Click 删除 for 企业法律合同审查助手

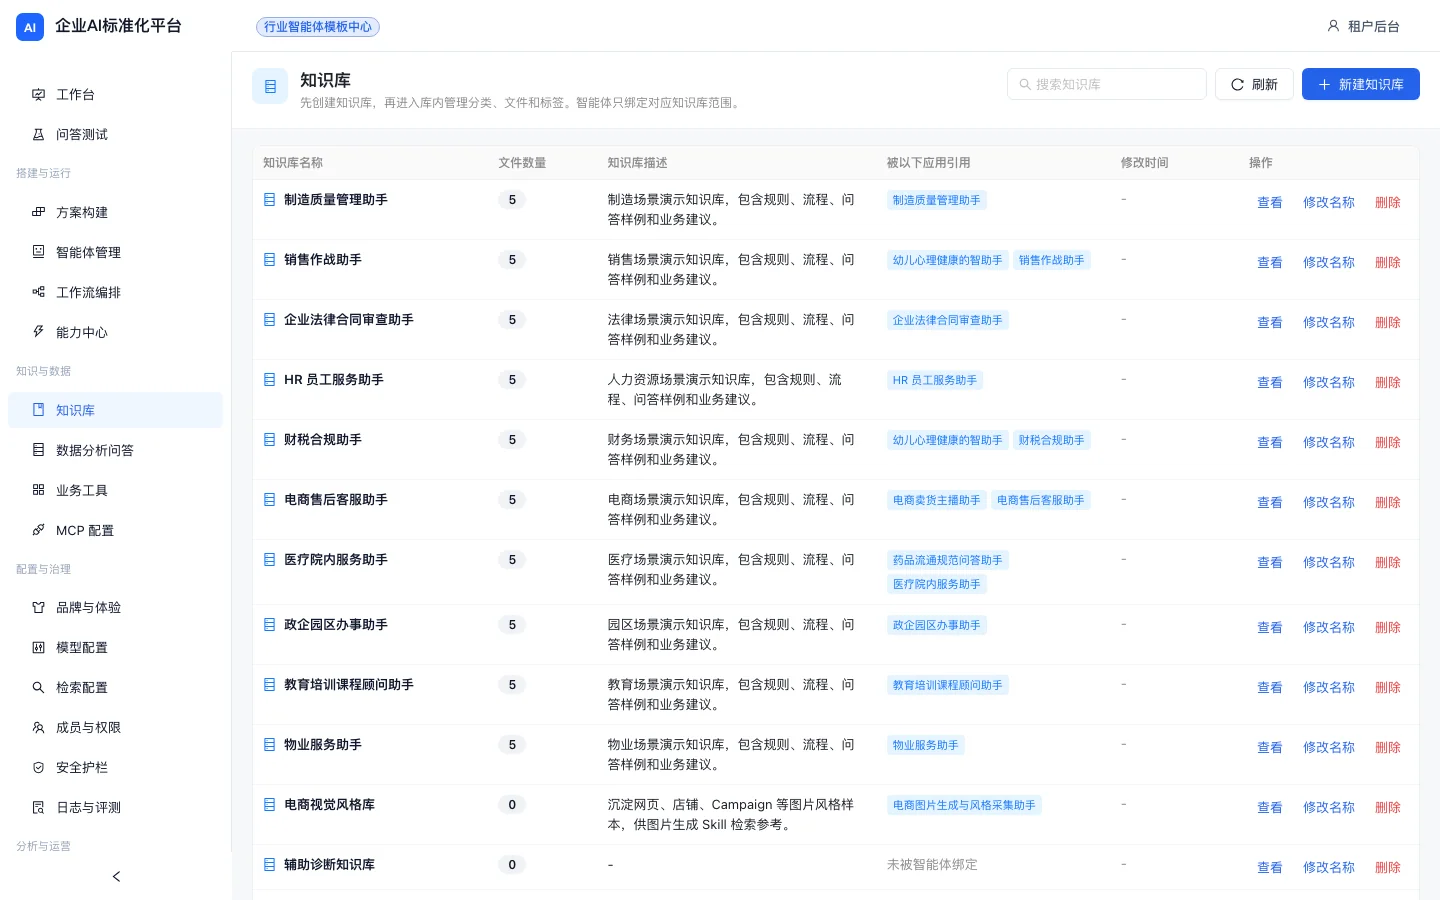1388,322
